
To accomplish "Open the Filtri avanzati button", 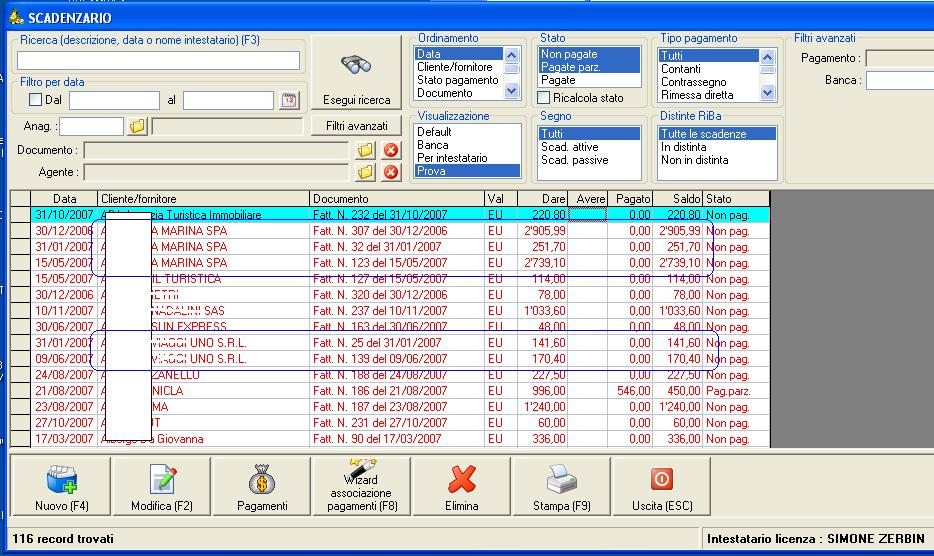I will [x=356, y=126].
